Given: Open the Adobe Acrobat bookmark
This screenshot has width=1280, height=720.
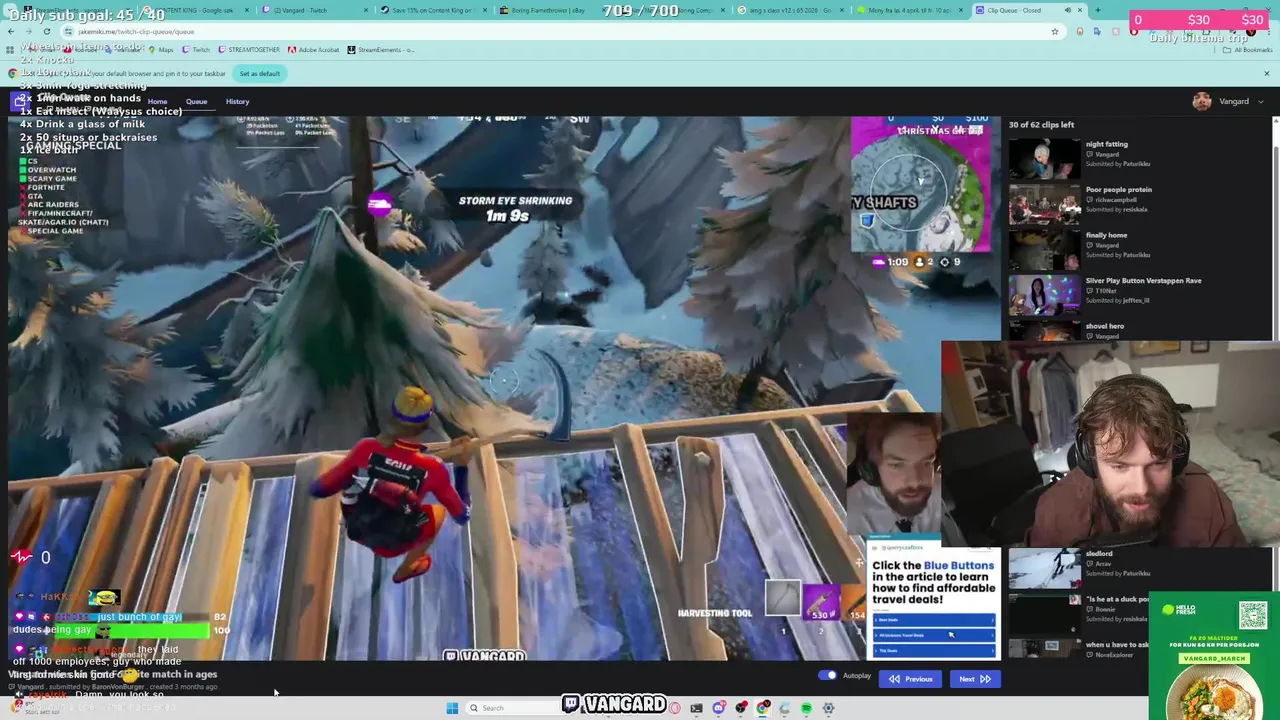Looking at the screenshot, I should pyautogui.click(x=314, y=49).
